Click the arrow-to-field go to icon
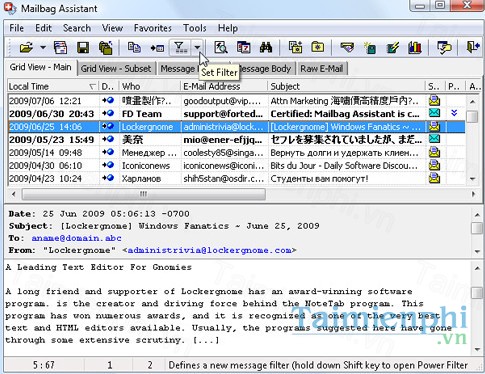 pyautogui.click(x=157, y=48)
